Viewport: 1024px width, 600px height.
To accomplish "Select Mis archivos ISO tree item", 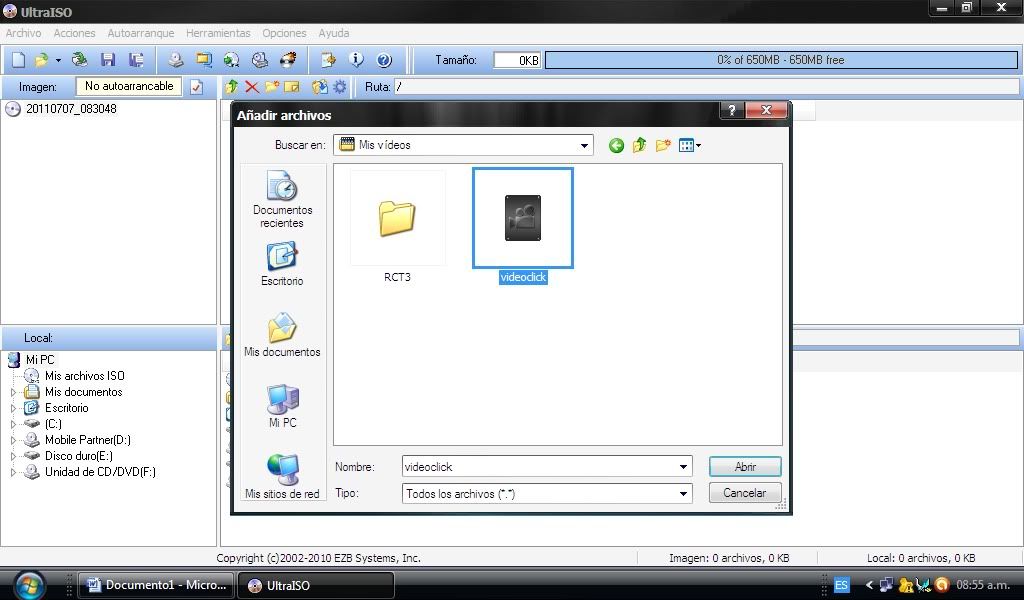I will pos(84,376).
